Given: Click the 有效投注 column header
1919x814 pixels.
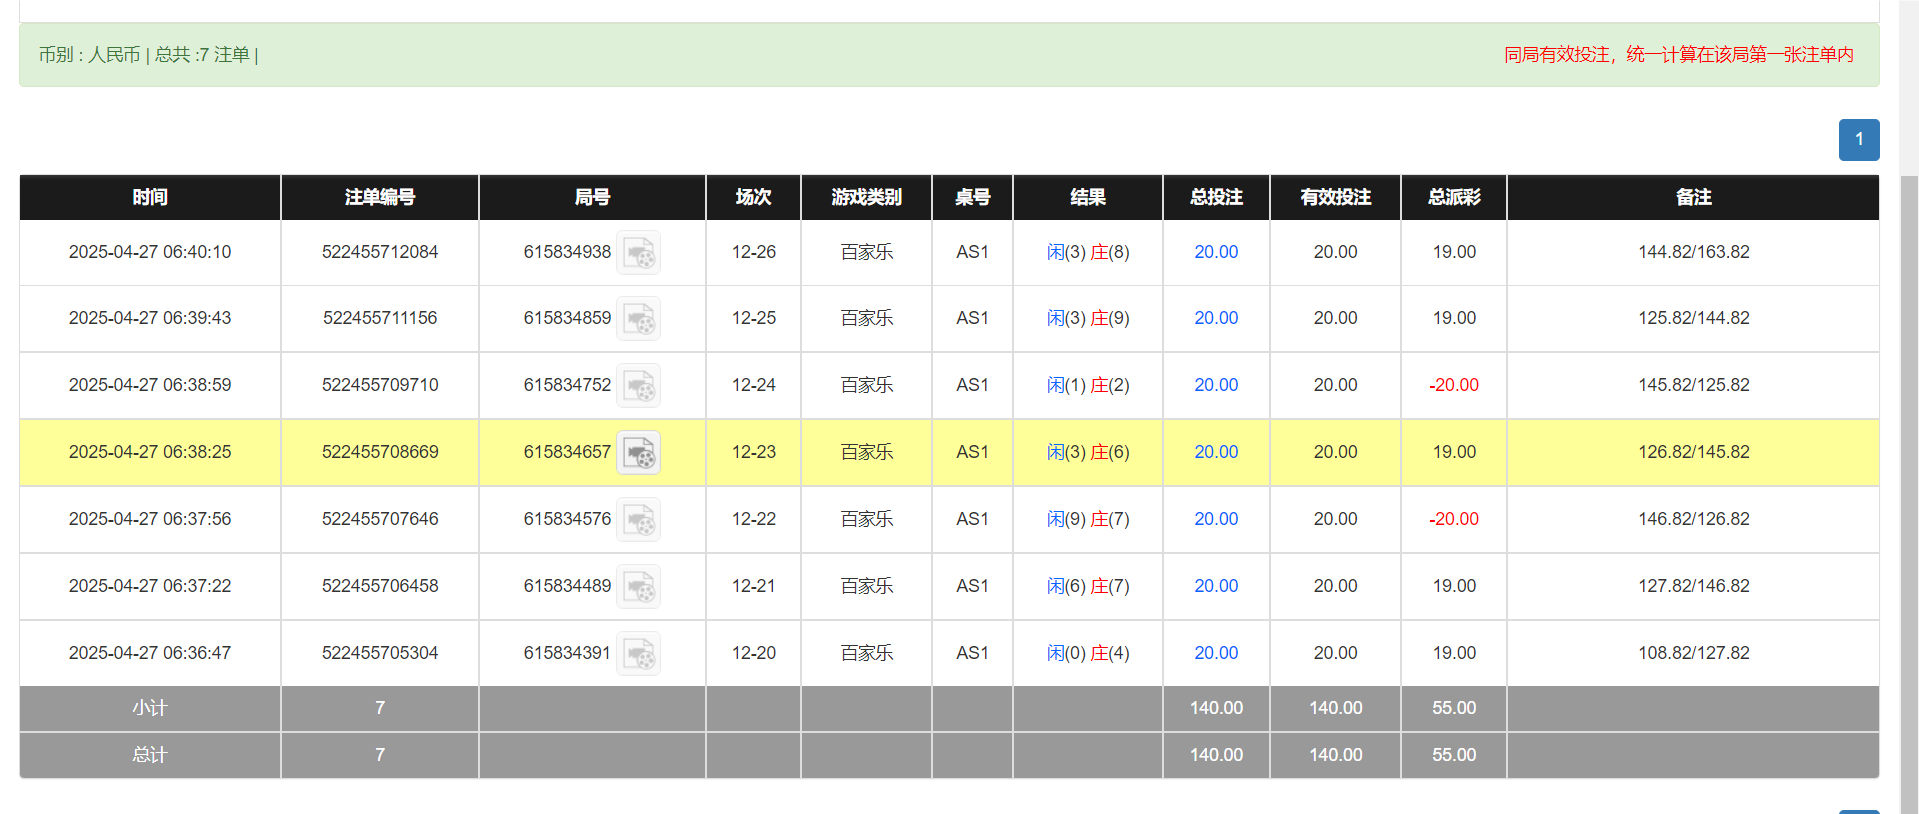Looking at the screenshot, I should point(1335,197).
